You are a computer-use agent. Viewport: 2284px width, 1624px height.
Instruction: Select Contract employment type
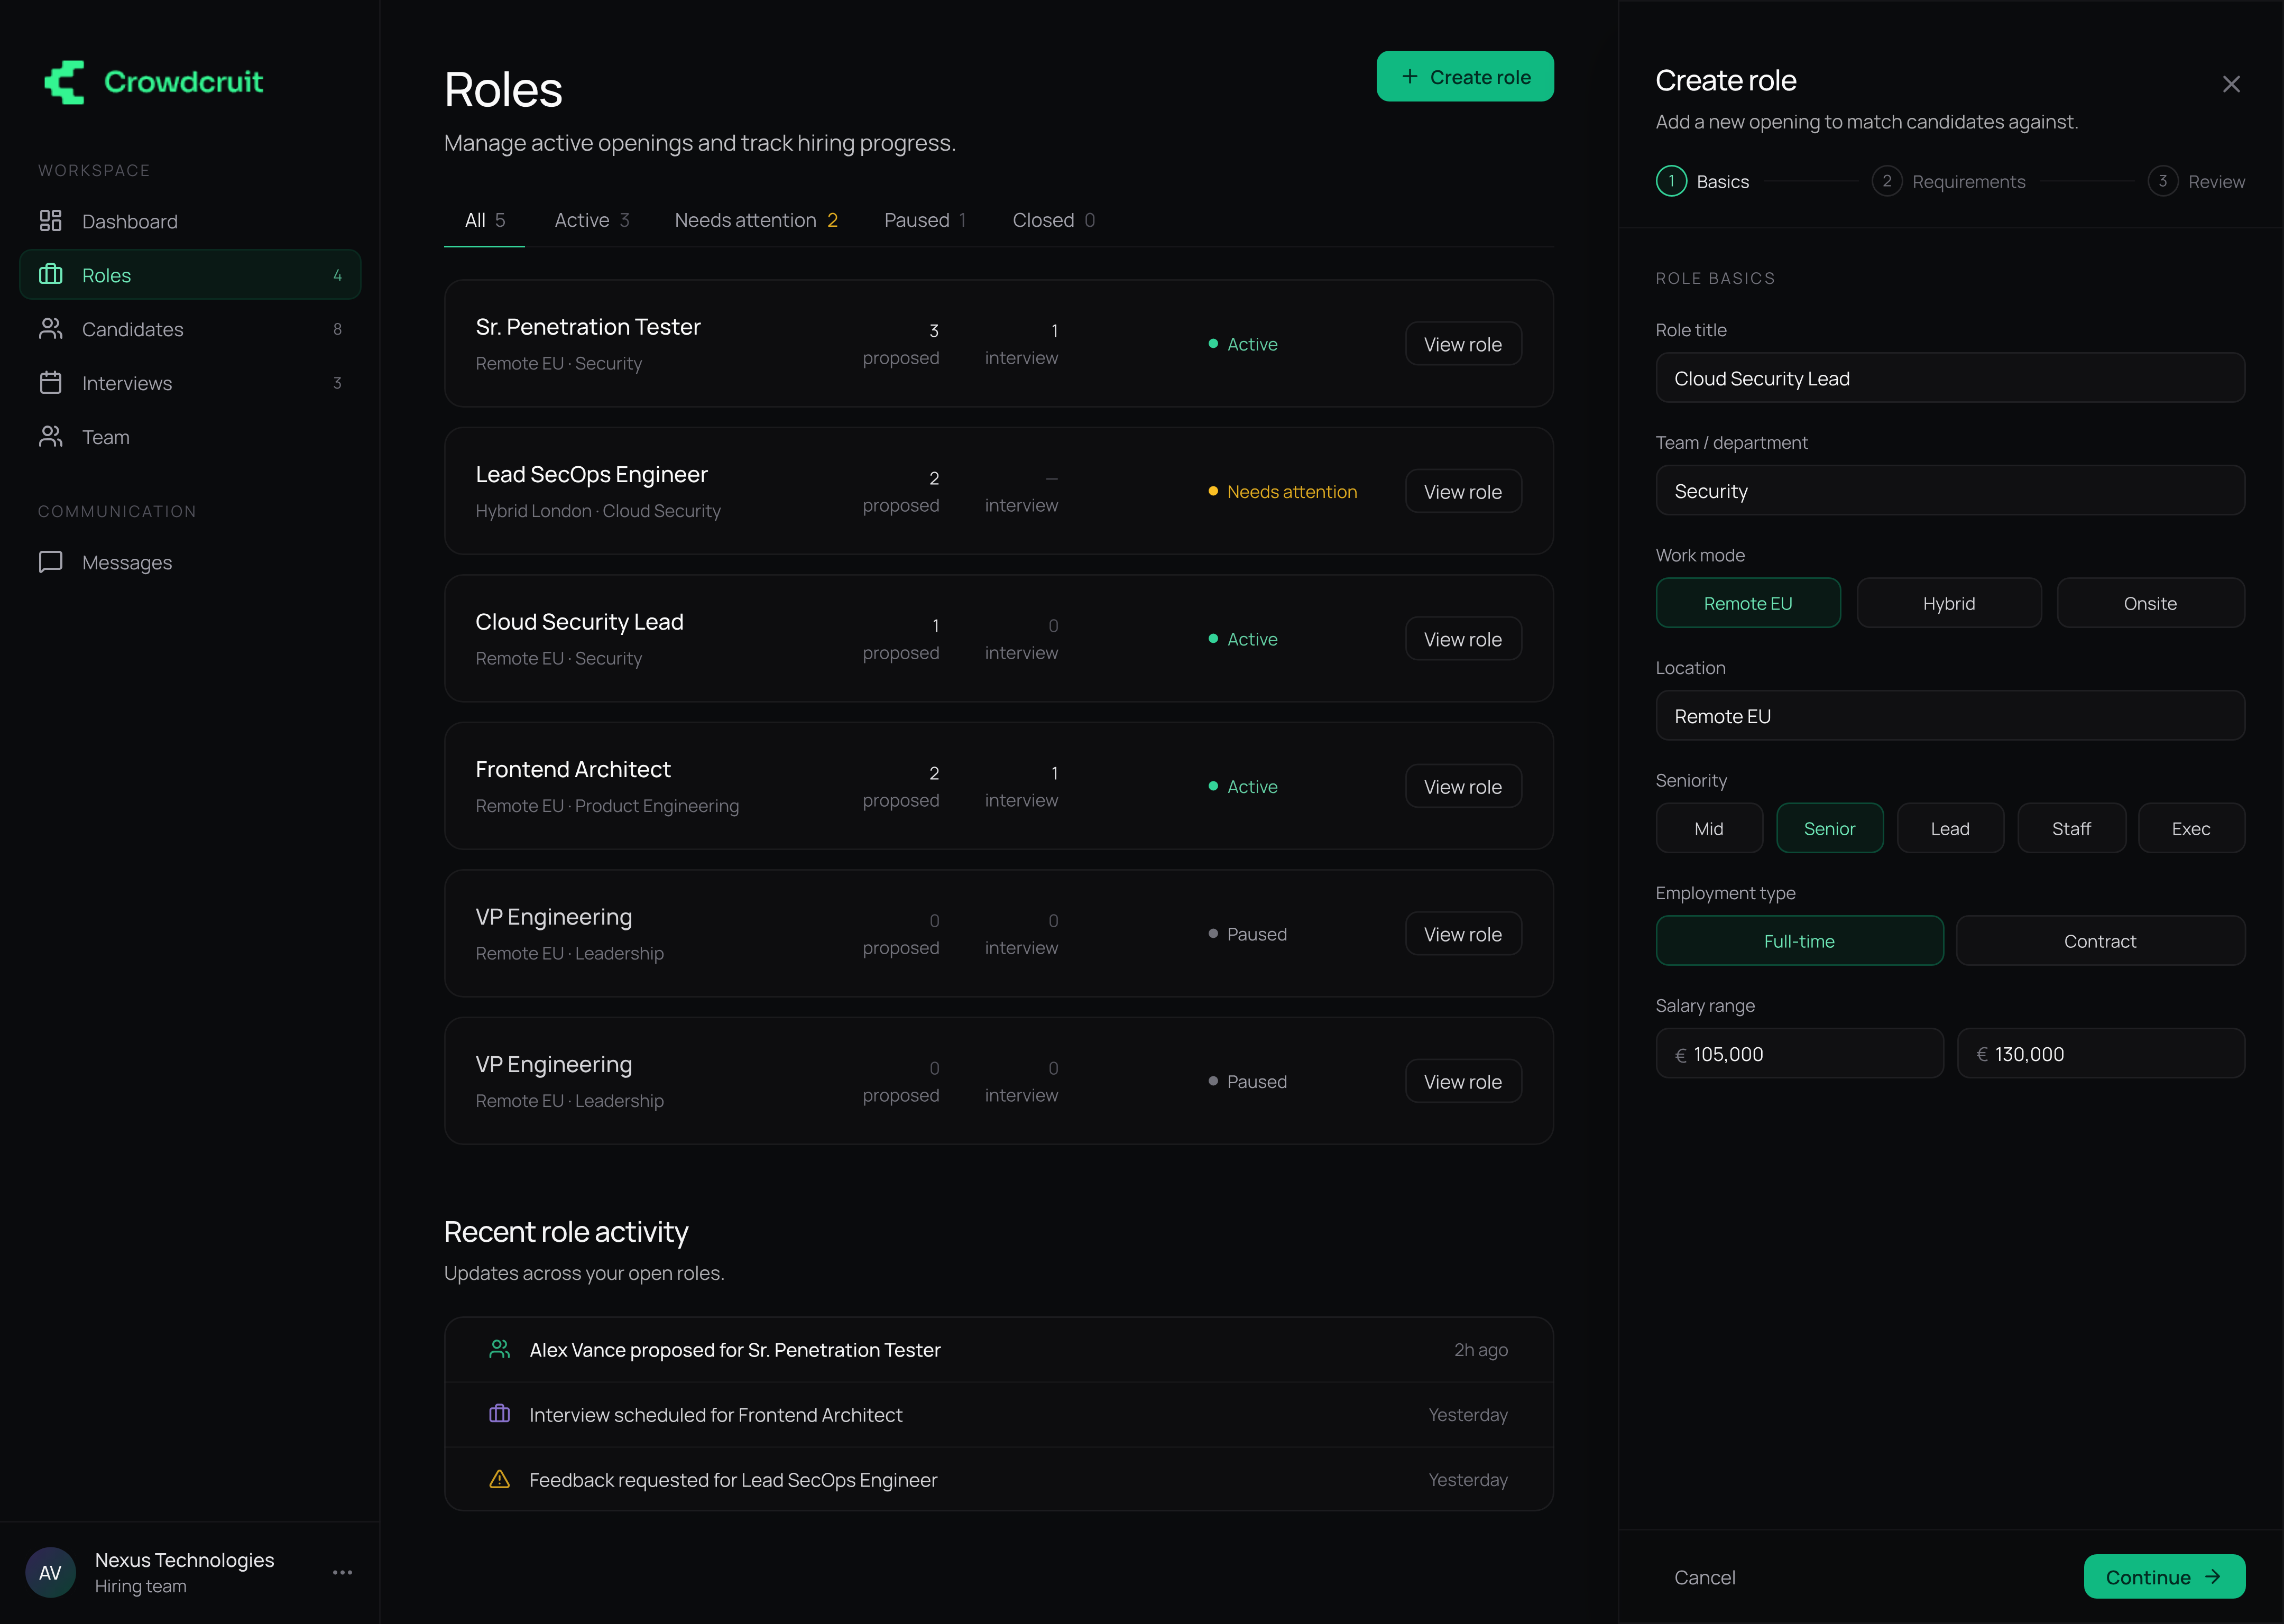2100,941
